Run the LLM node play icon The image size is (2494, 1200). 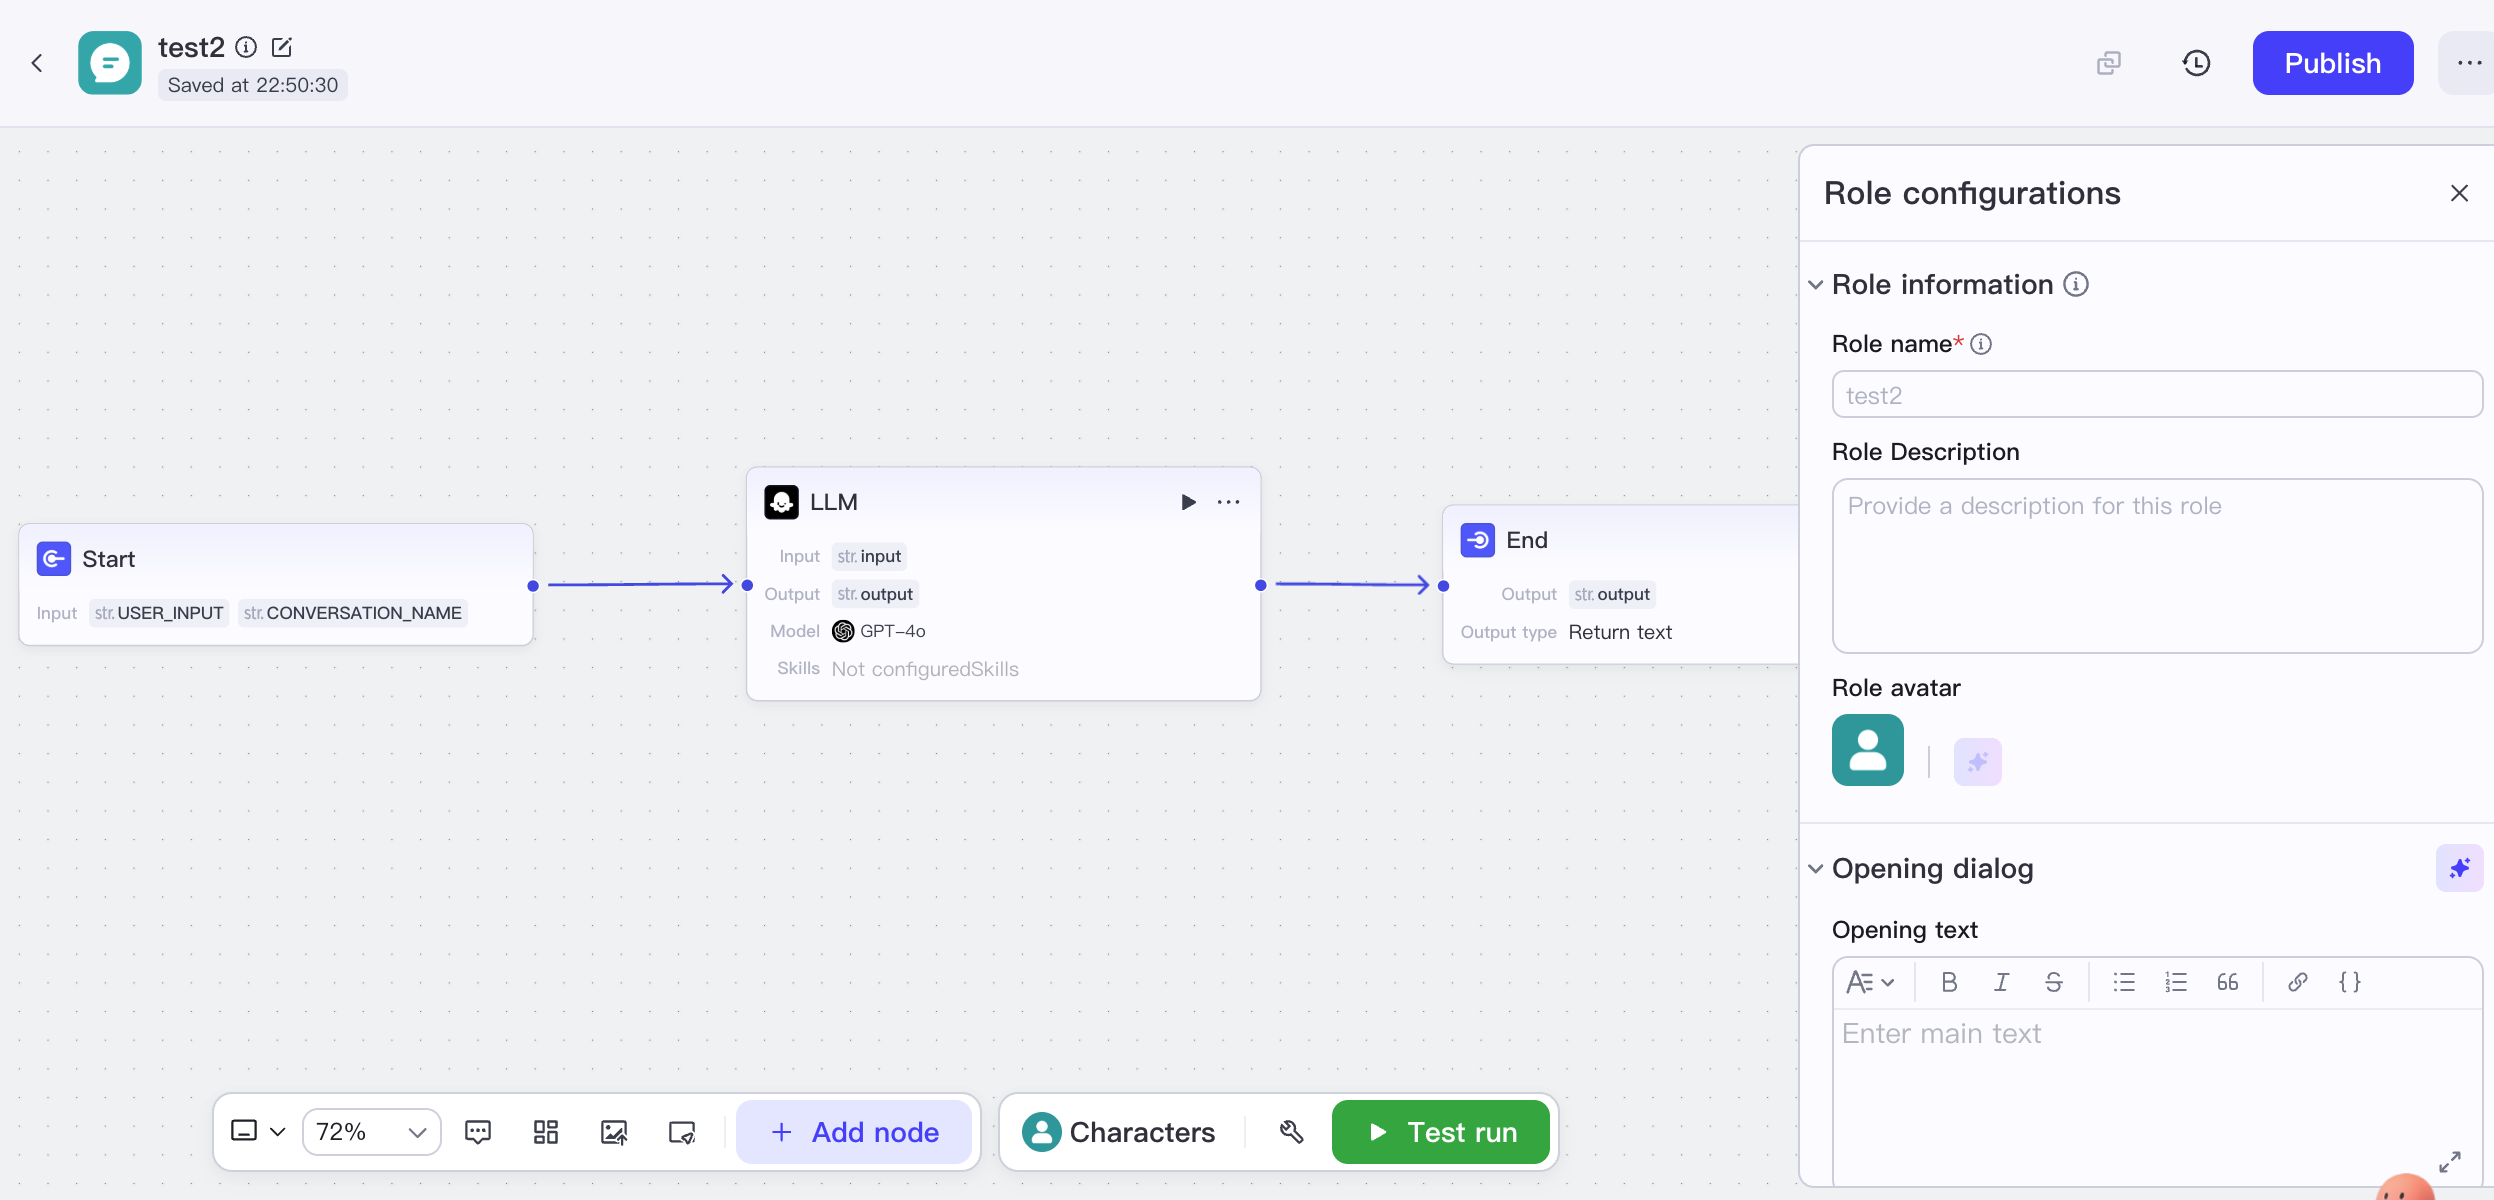pyautogui.click(x=1188, y=502)
